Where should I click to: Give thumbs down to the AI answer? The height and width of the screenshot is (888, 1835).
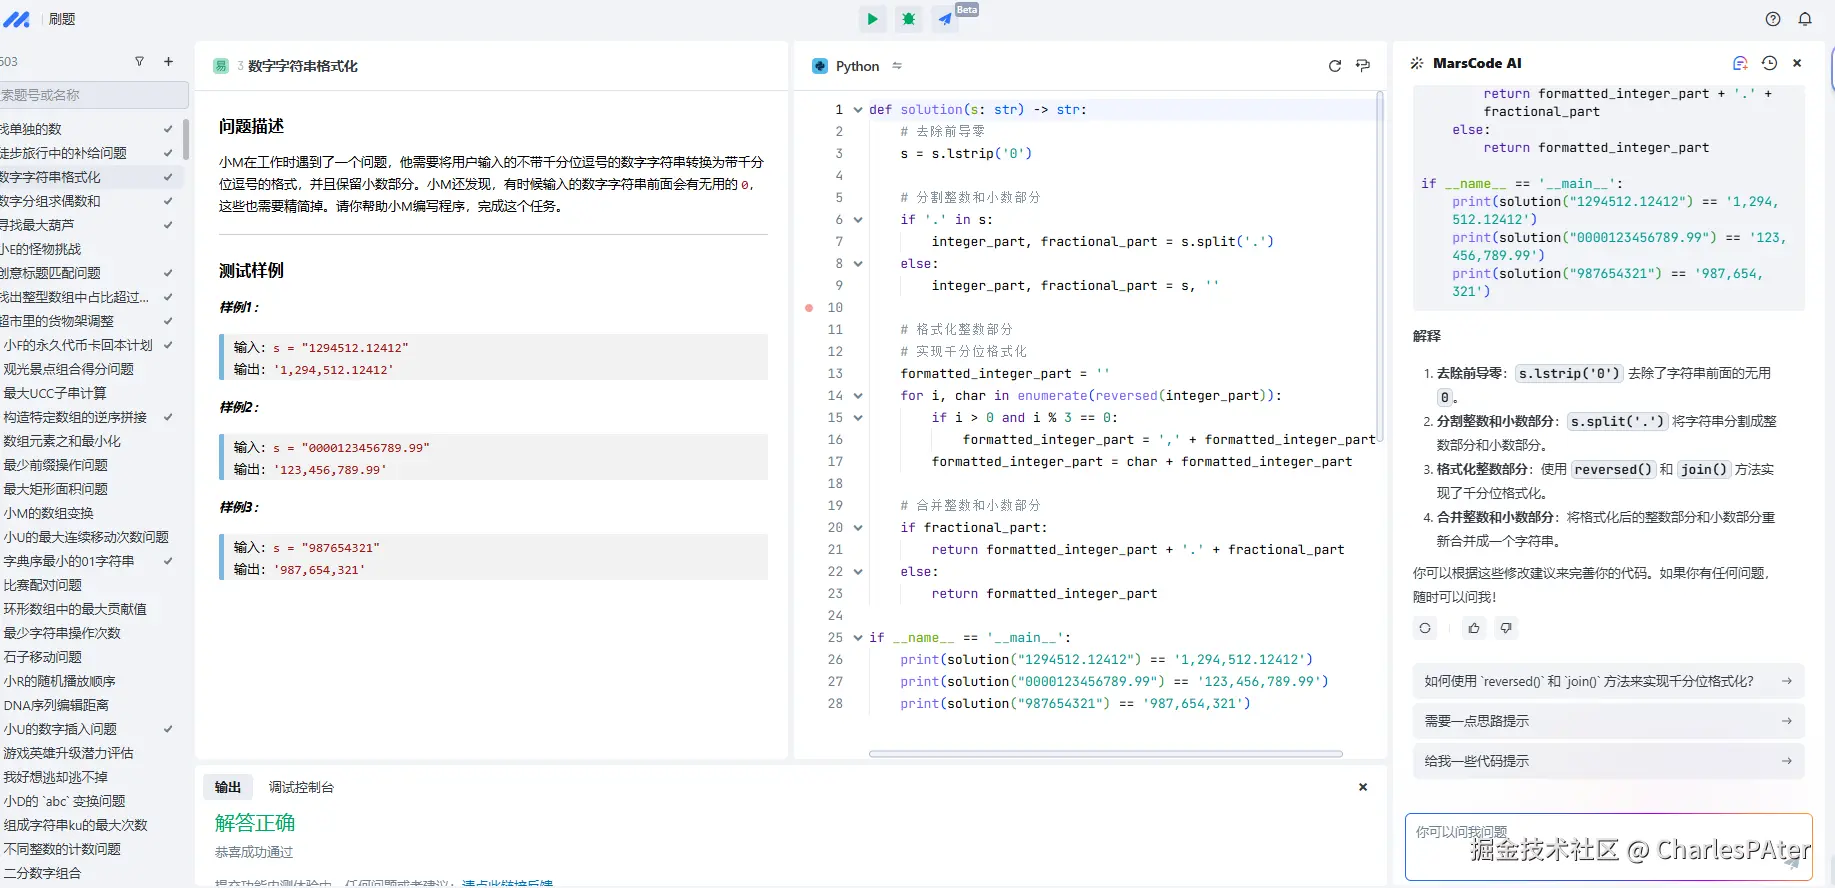pyautogui.click(x=1506, y=628)
